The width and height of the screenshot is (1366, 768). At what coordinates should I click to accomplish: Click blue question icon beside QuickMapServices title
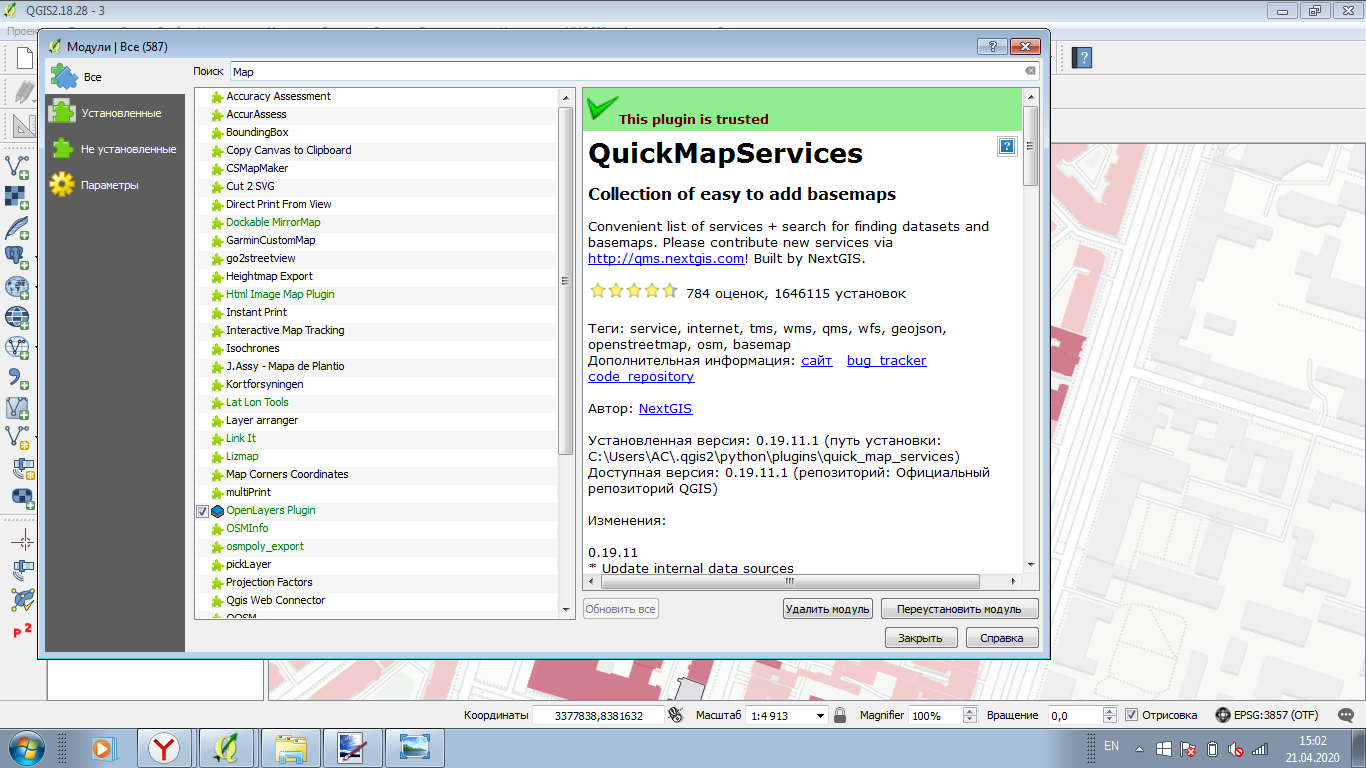coord(1007,146)
